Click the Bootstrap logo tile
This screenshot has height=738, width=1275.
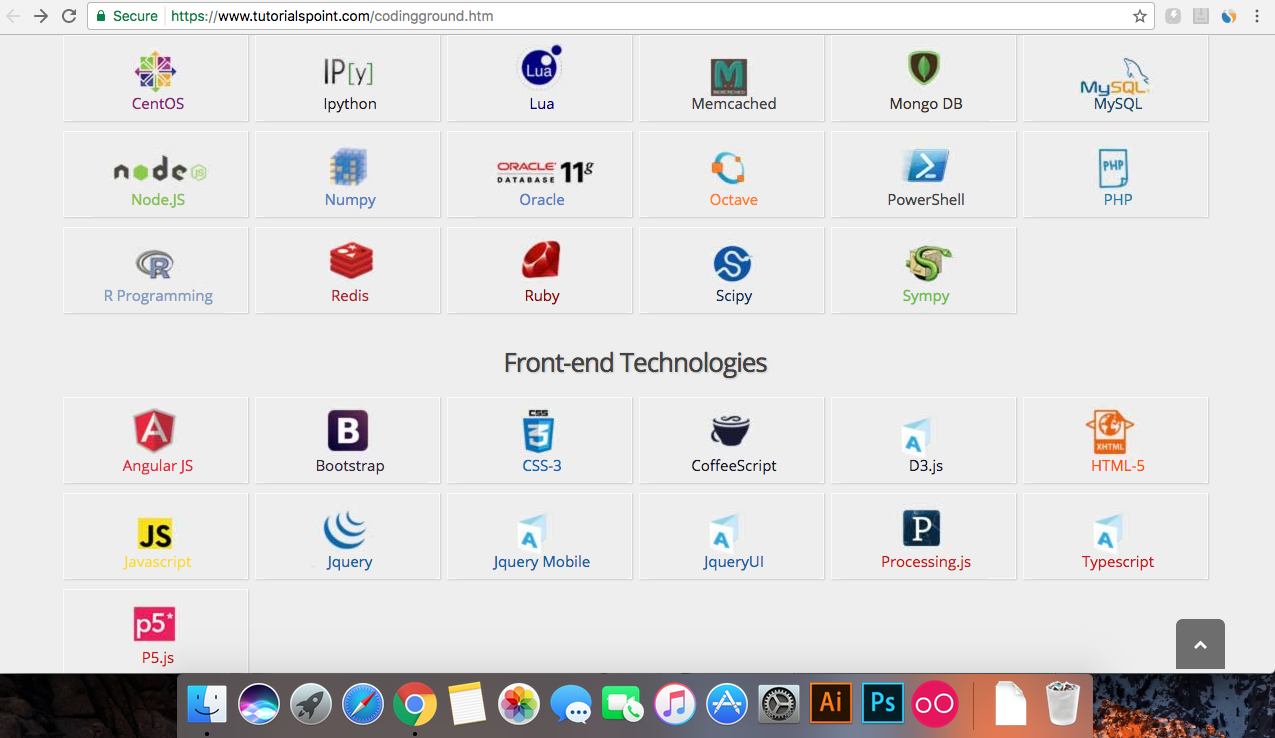pos(348,431)
